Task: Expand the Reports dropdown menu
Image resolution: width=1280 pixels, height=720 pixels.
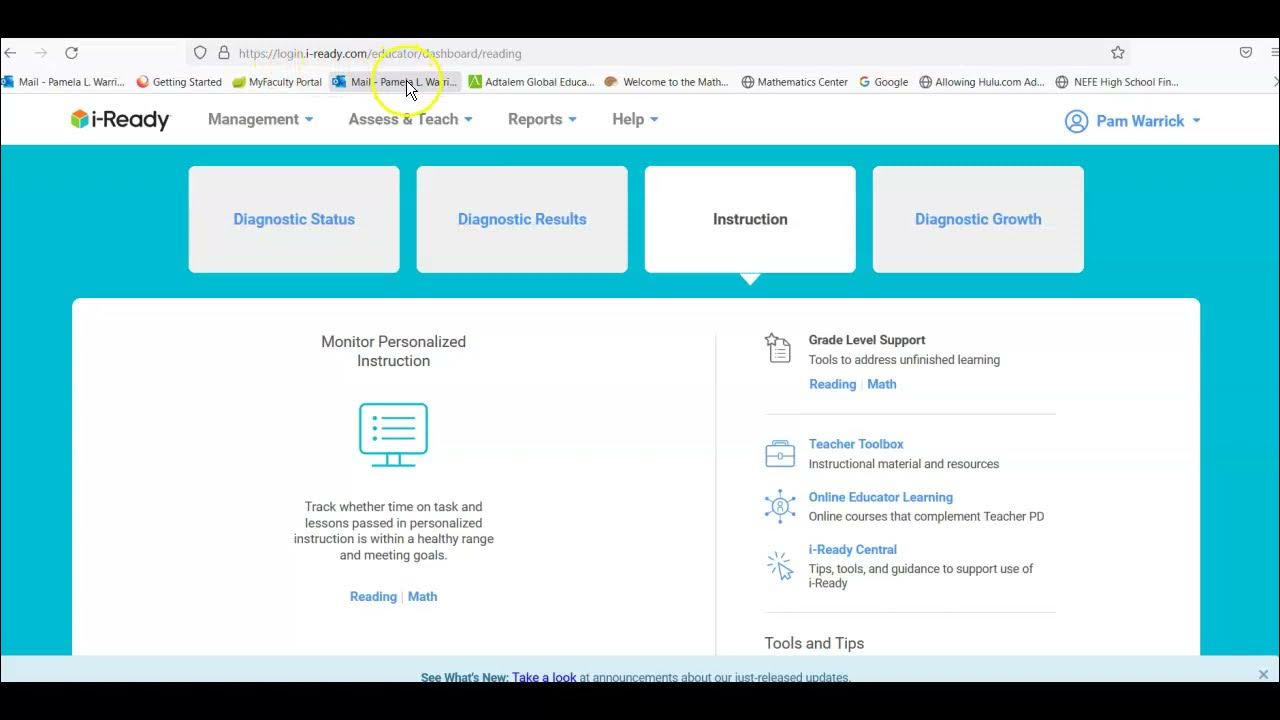Action: [x=542, y=119]
